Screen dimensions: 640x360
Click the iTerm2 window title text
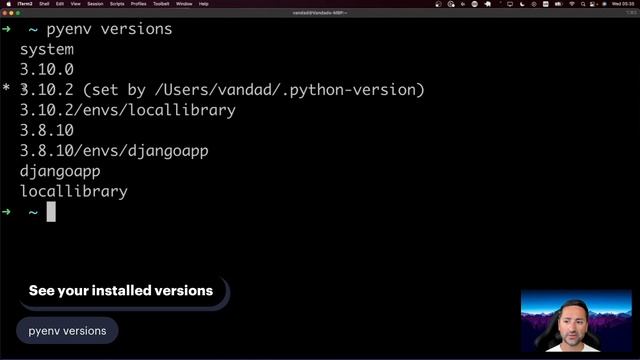(x=320, y=13)
